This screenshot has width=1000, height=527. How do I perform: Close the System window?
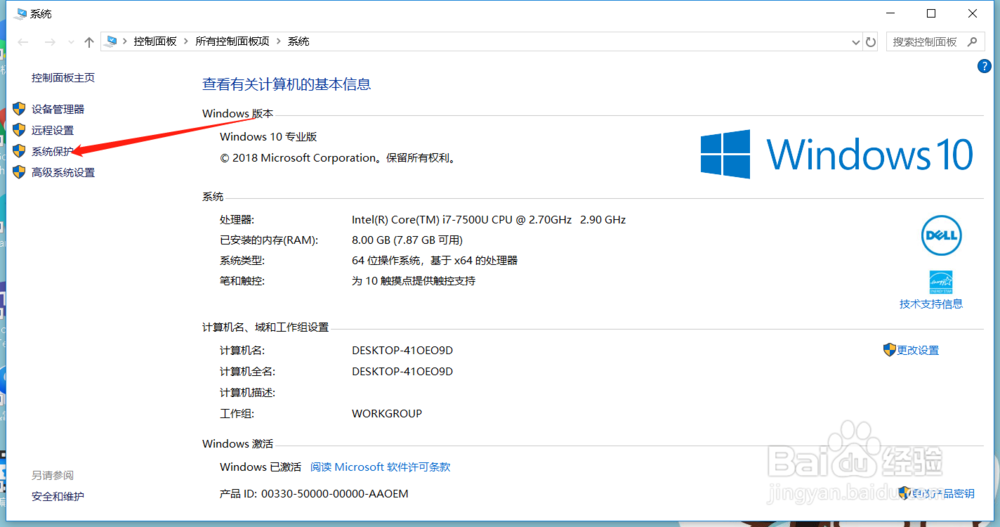(973, 13)
